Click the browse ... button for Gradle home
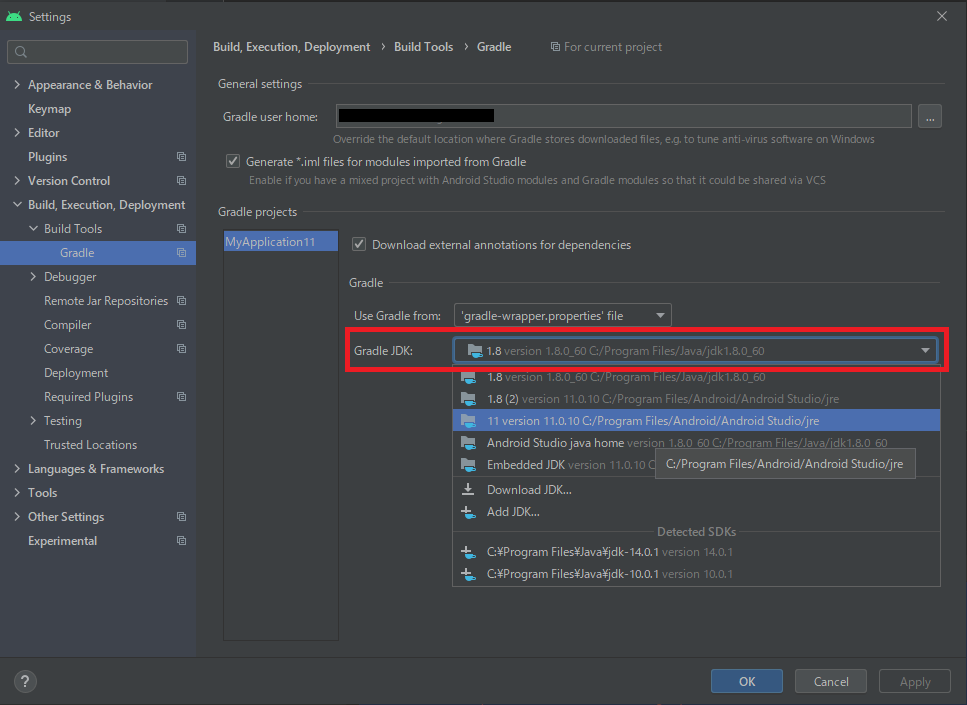The image size is (967, 705). (x=929, y=117)
